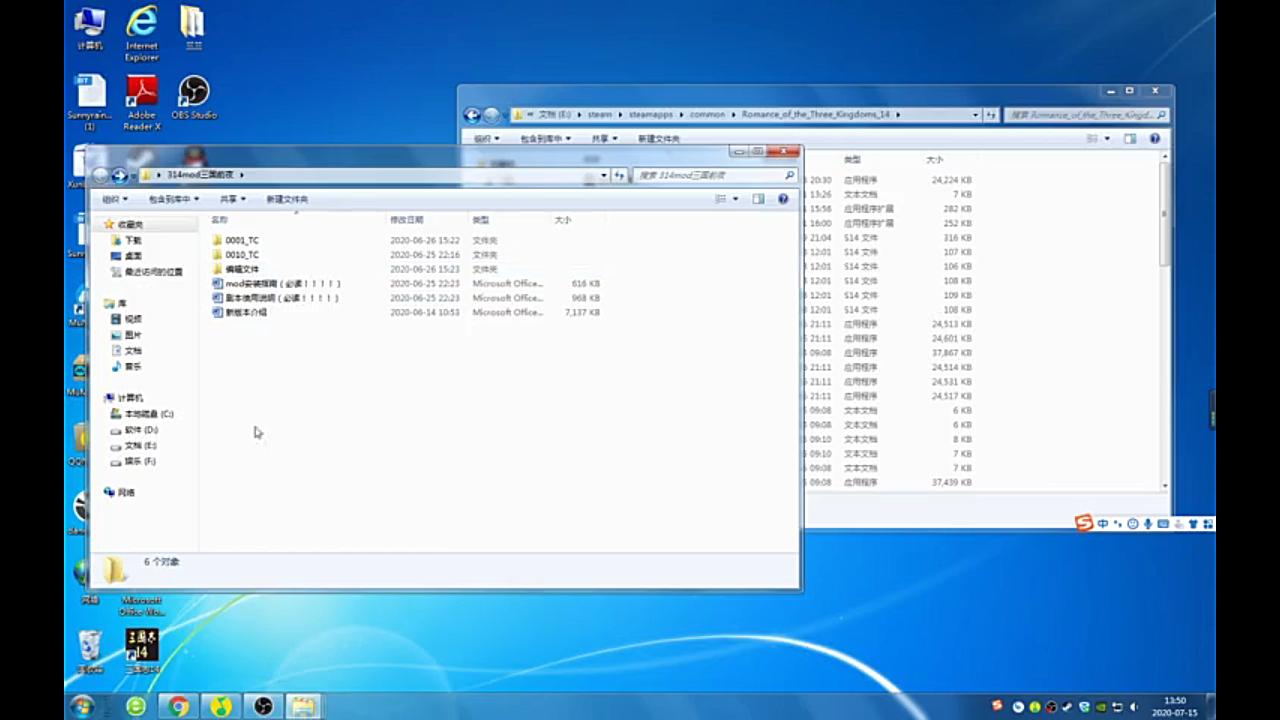Go back in the front Explorer window
This screenshot has height=720, width=1280.
click(x=101, y=175)
